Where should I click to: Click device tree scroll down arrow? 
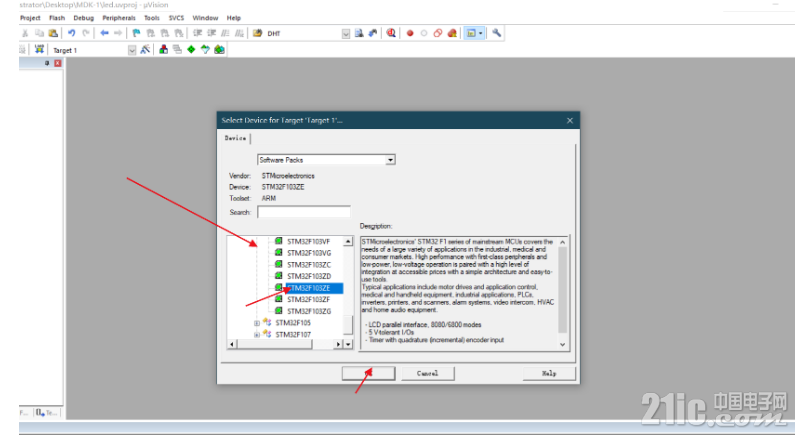(348, 344)
